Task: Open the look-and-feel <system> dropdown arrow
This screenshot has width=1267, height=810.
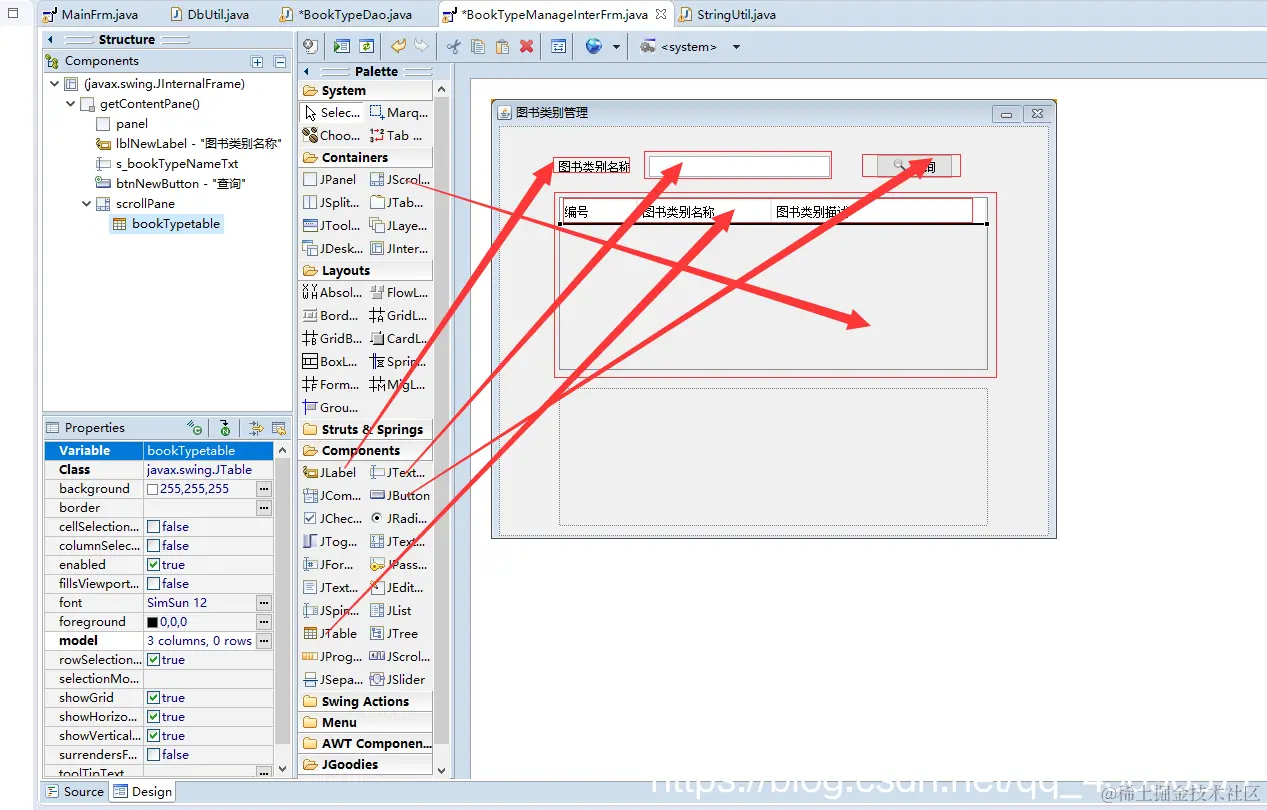Action: [x=737, y=47]
